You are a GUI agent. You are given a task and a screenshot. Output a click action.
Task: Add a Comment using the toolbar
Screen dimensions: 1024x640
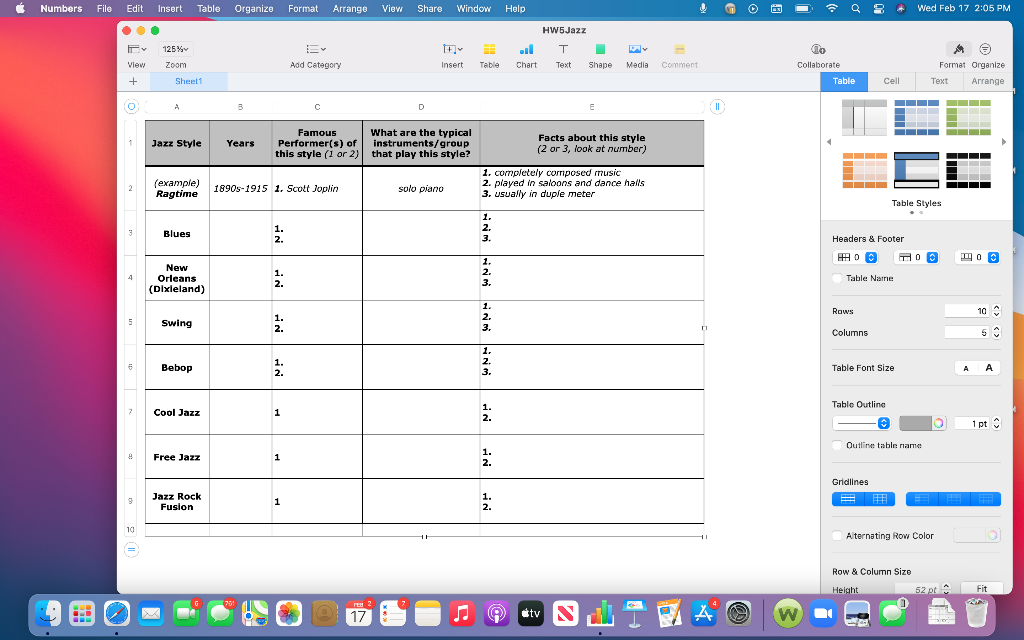click(x=679, y=48)
